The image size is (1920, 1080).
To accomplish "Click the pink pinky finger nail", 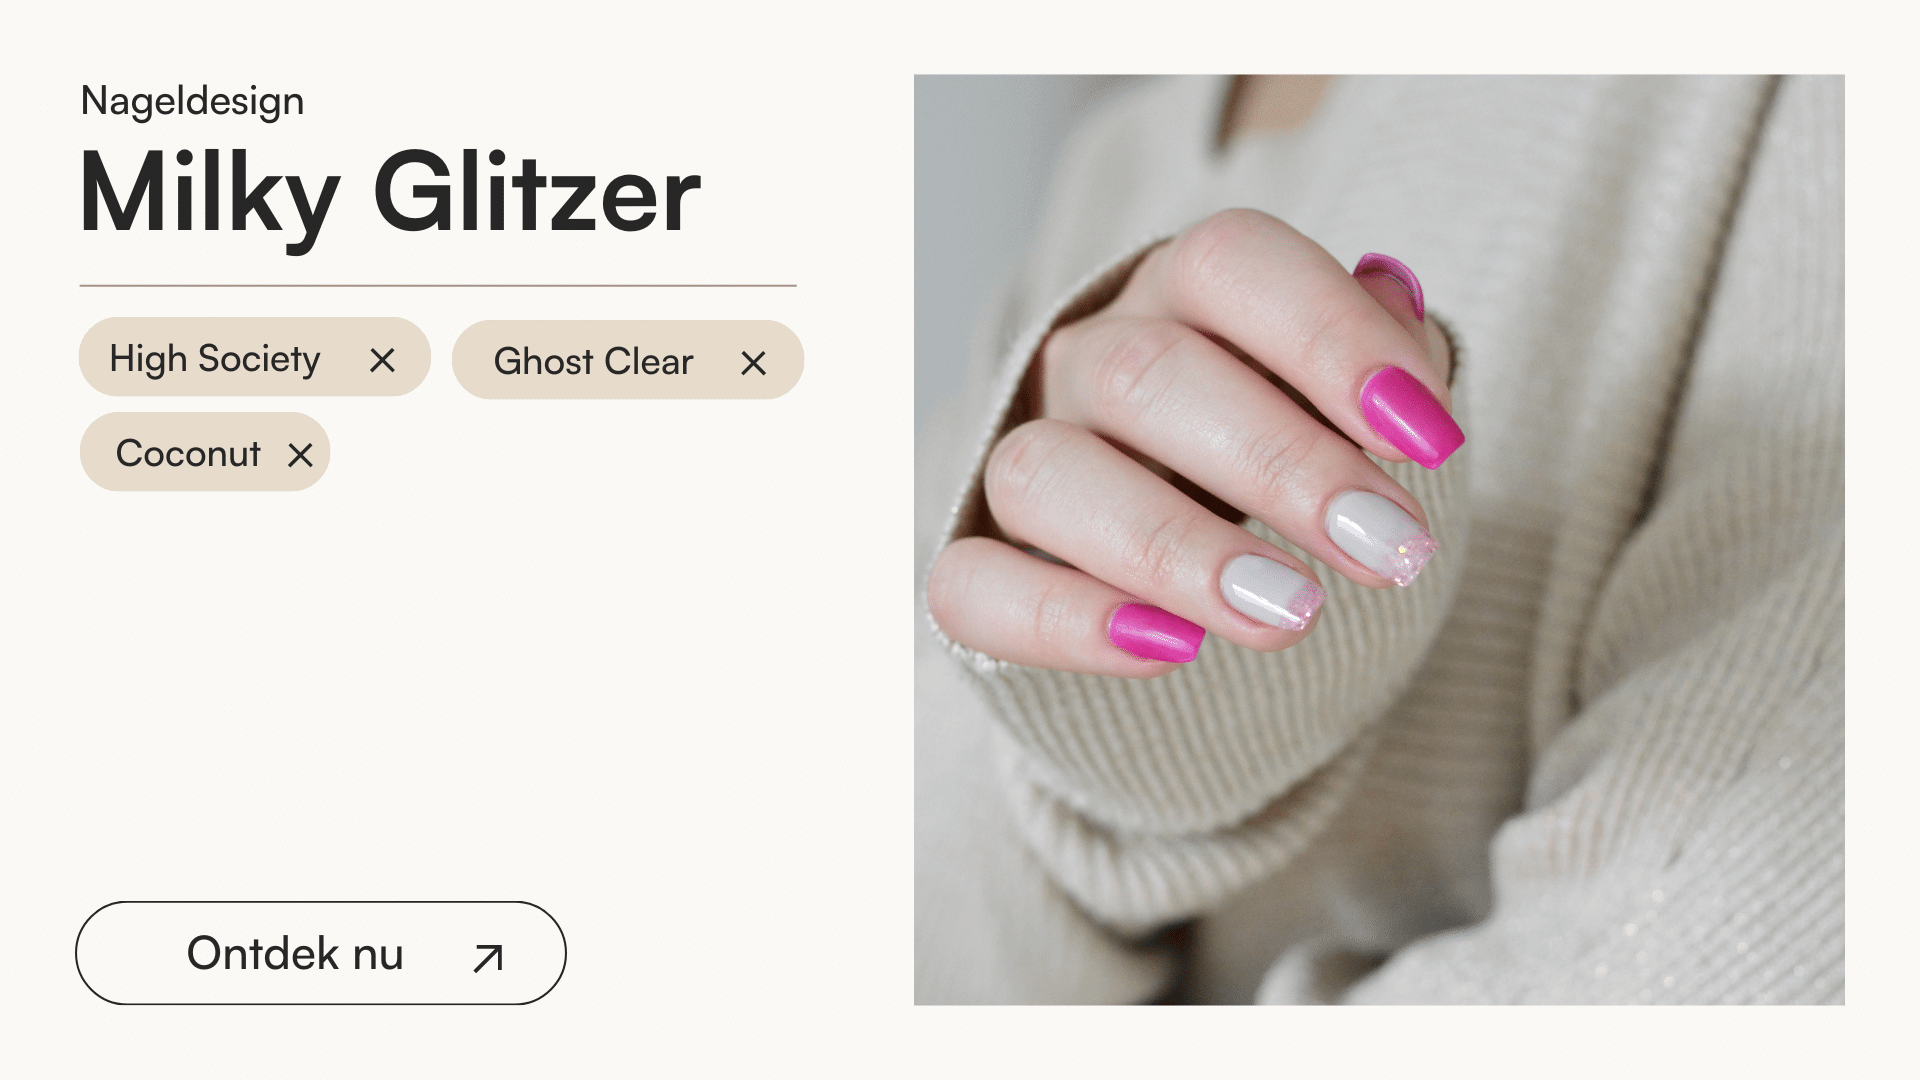I will tap(1156, 632).
